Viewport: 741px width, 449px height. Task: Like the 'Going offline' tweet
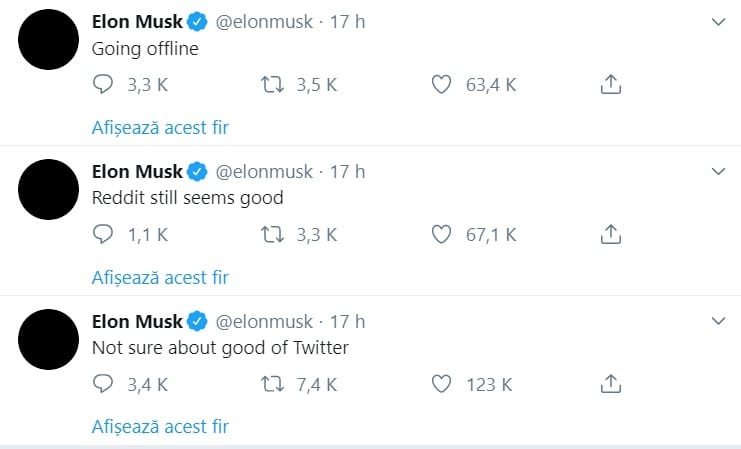point(441,85)
